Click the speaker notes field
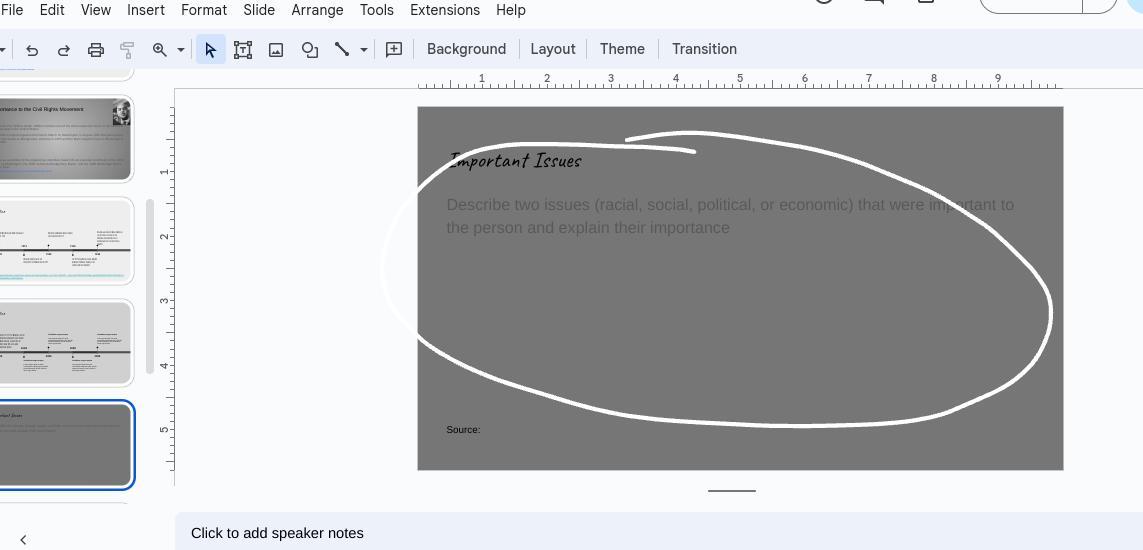This screenshot has width=1143, height=550. coord(660,533)
